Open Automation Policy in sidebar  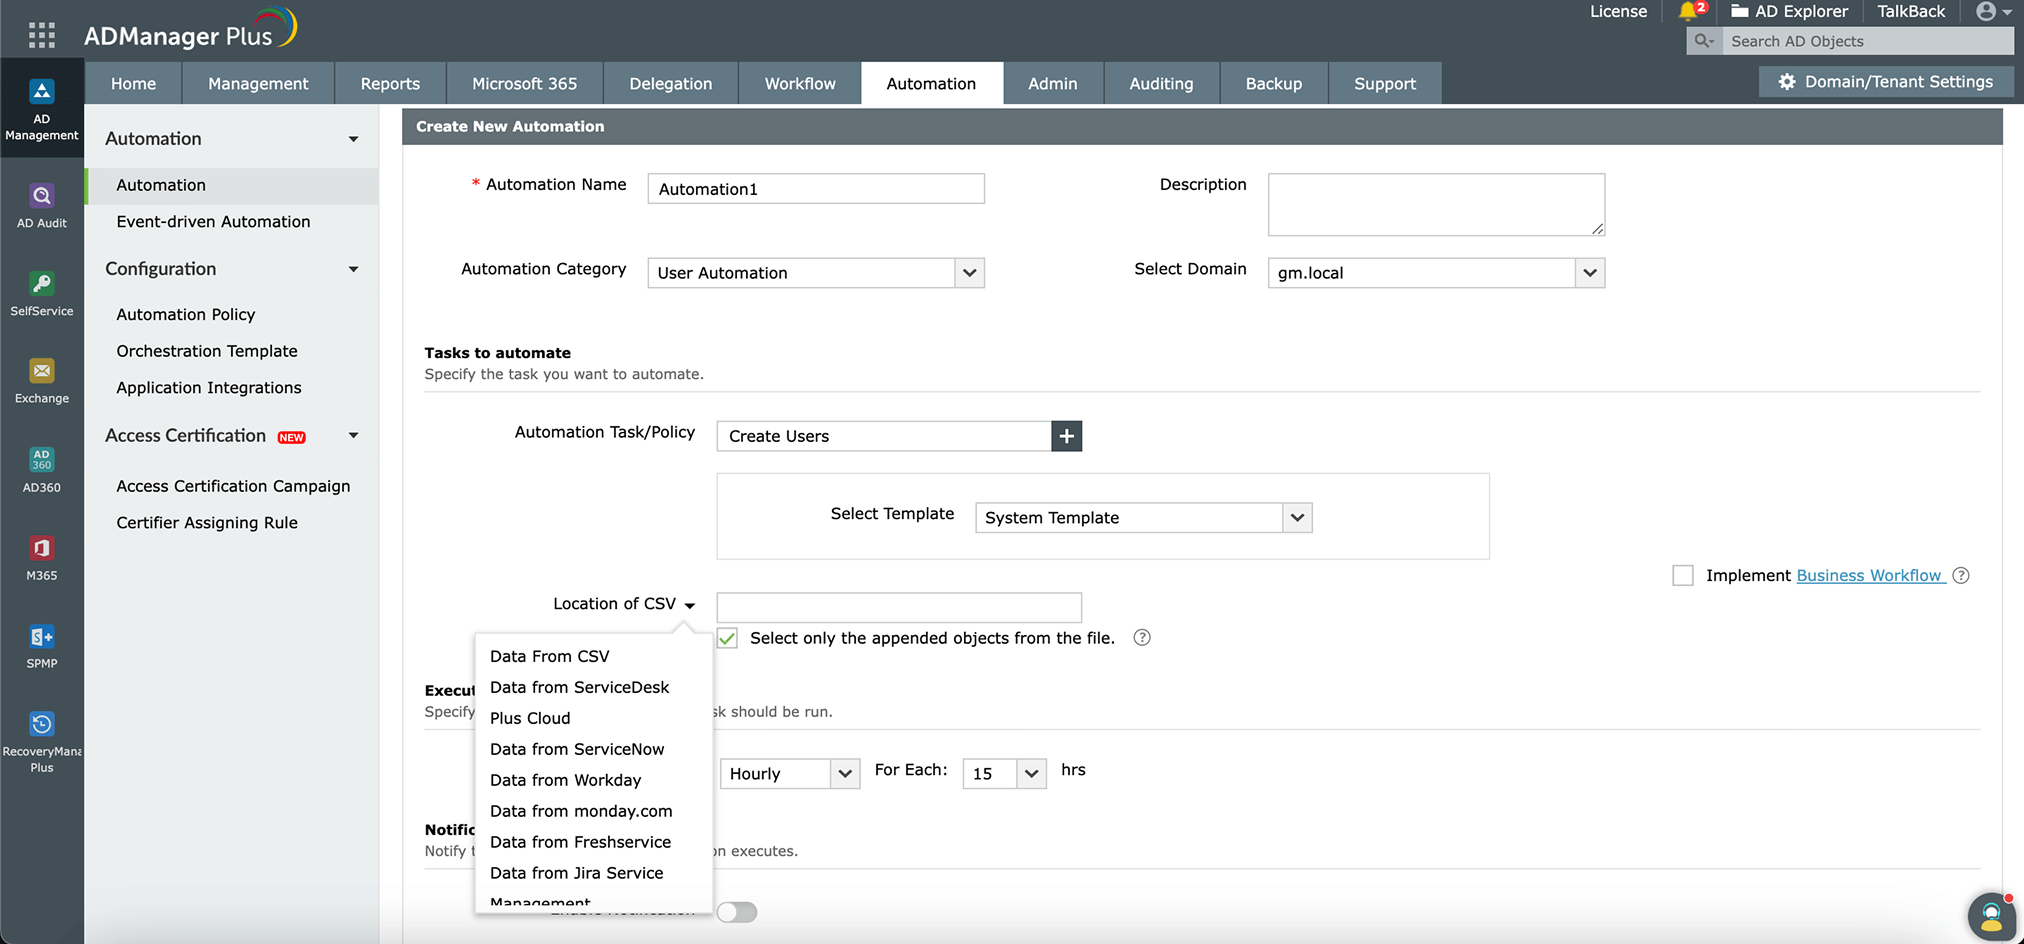point(186,314)
